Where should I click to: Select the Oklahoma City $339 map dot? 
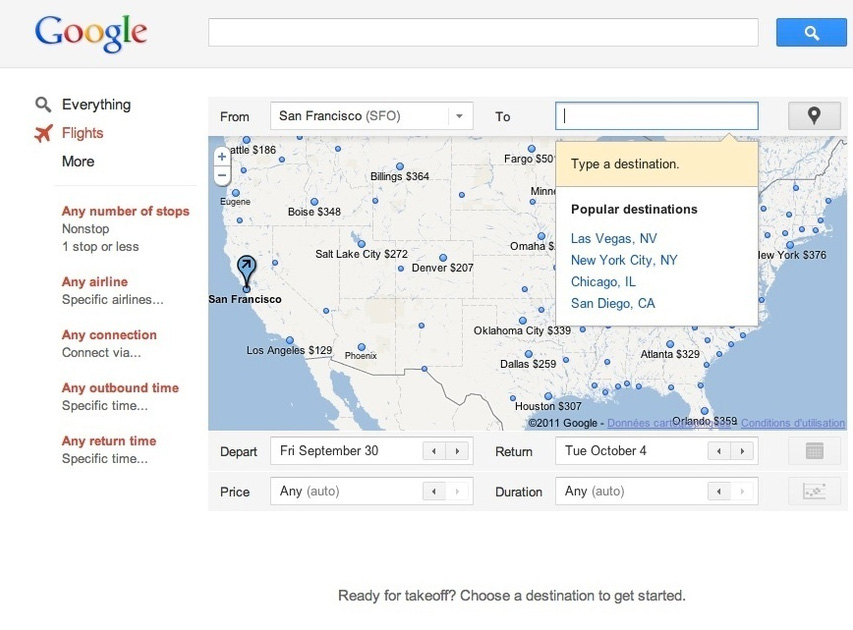(523, 321)
